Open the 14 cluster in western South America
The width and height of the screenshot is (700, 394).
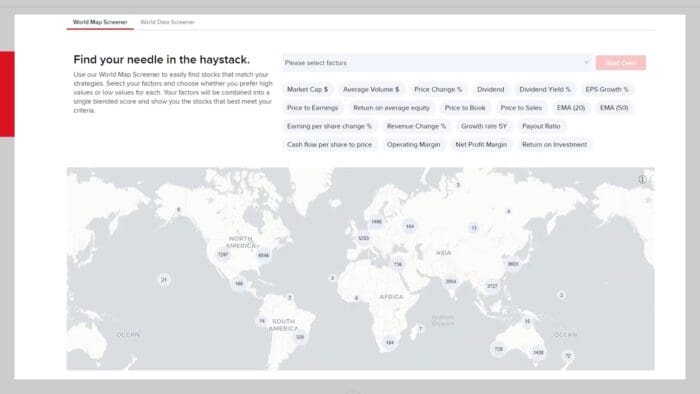tap(262, 320)
